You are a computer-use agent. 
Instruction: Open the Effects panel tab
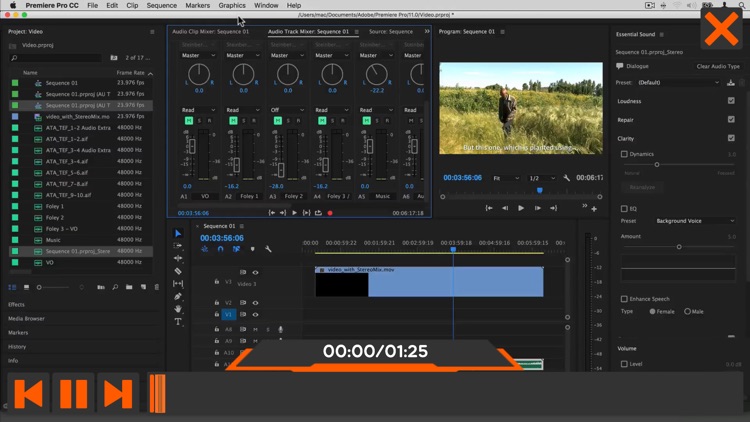click(16, 304)
